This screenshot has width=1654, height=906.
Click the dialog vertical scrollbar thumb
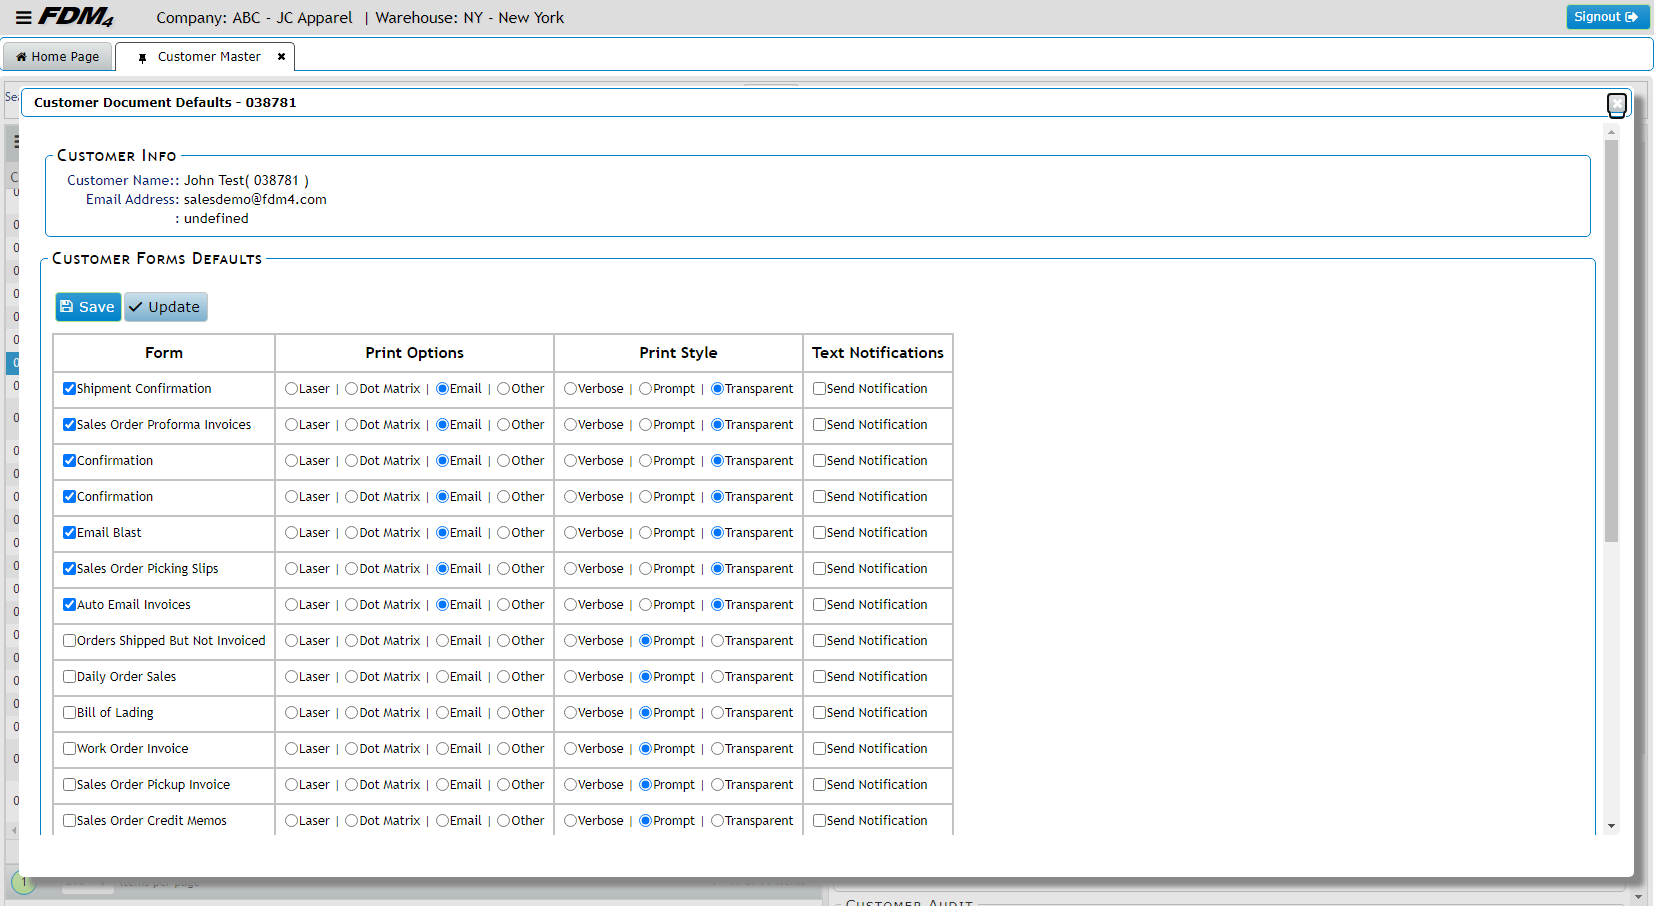1611,340
